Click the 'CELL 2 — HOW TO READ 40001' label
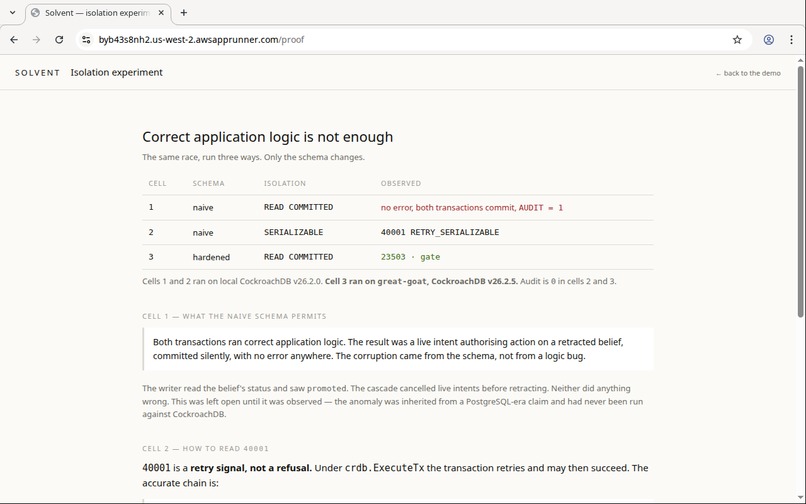 [x=206, y=448]
